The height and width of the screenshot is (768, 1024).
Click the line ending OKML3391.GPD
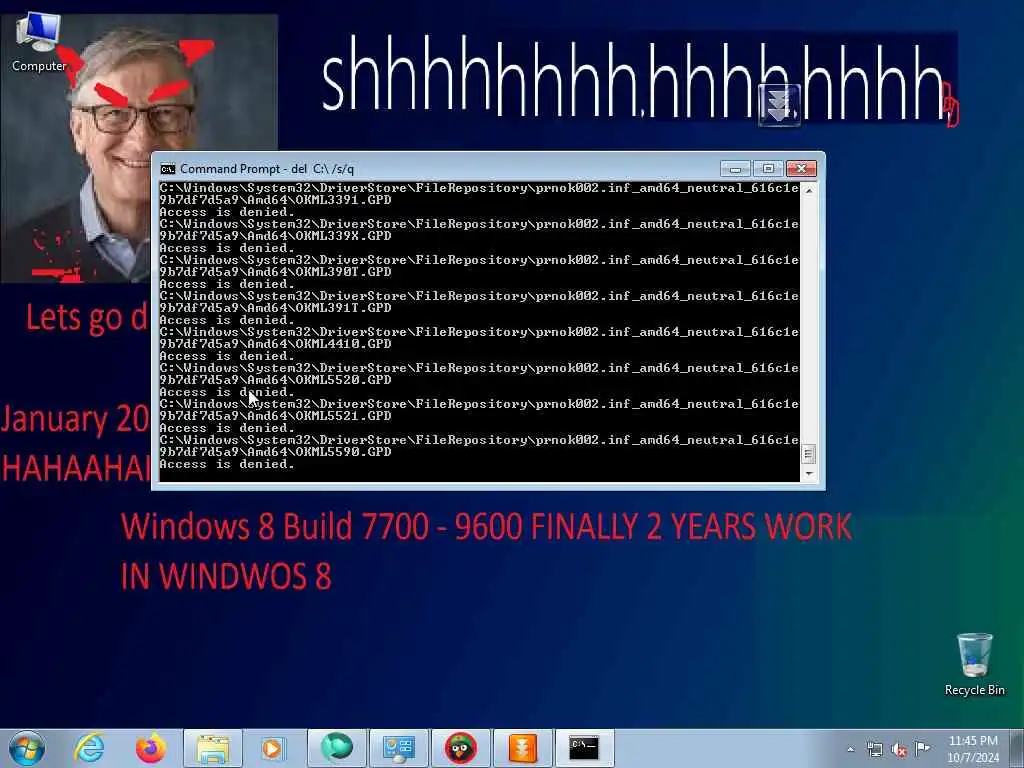tap(276, 200)
